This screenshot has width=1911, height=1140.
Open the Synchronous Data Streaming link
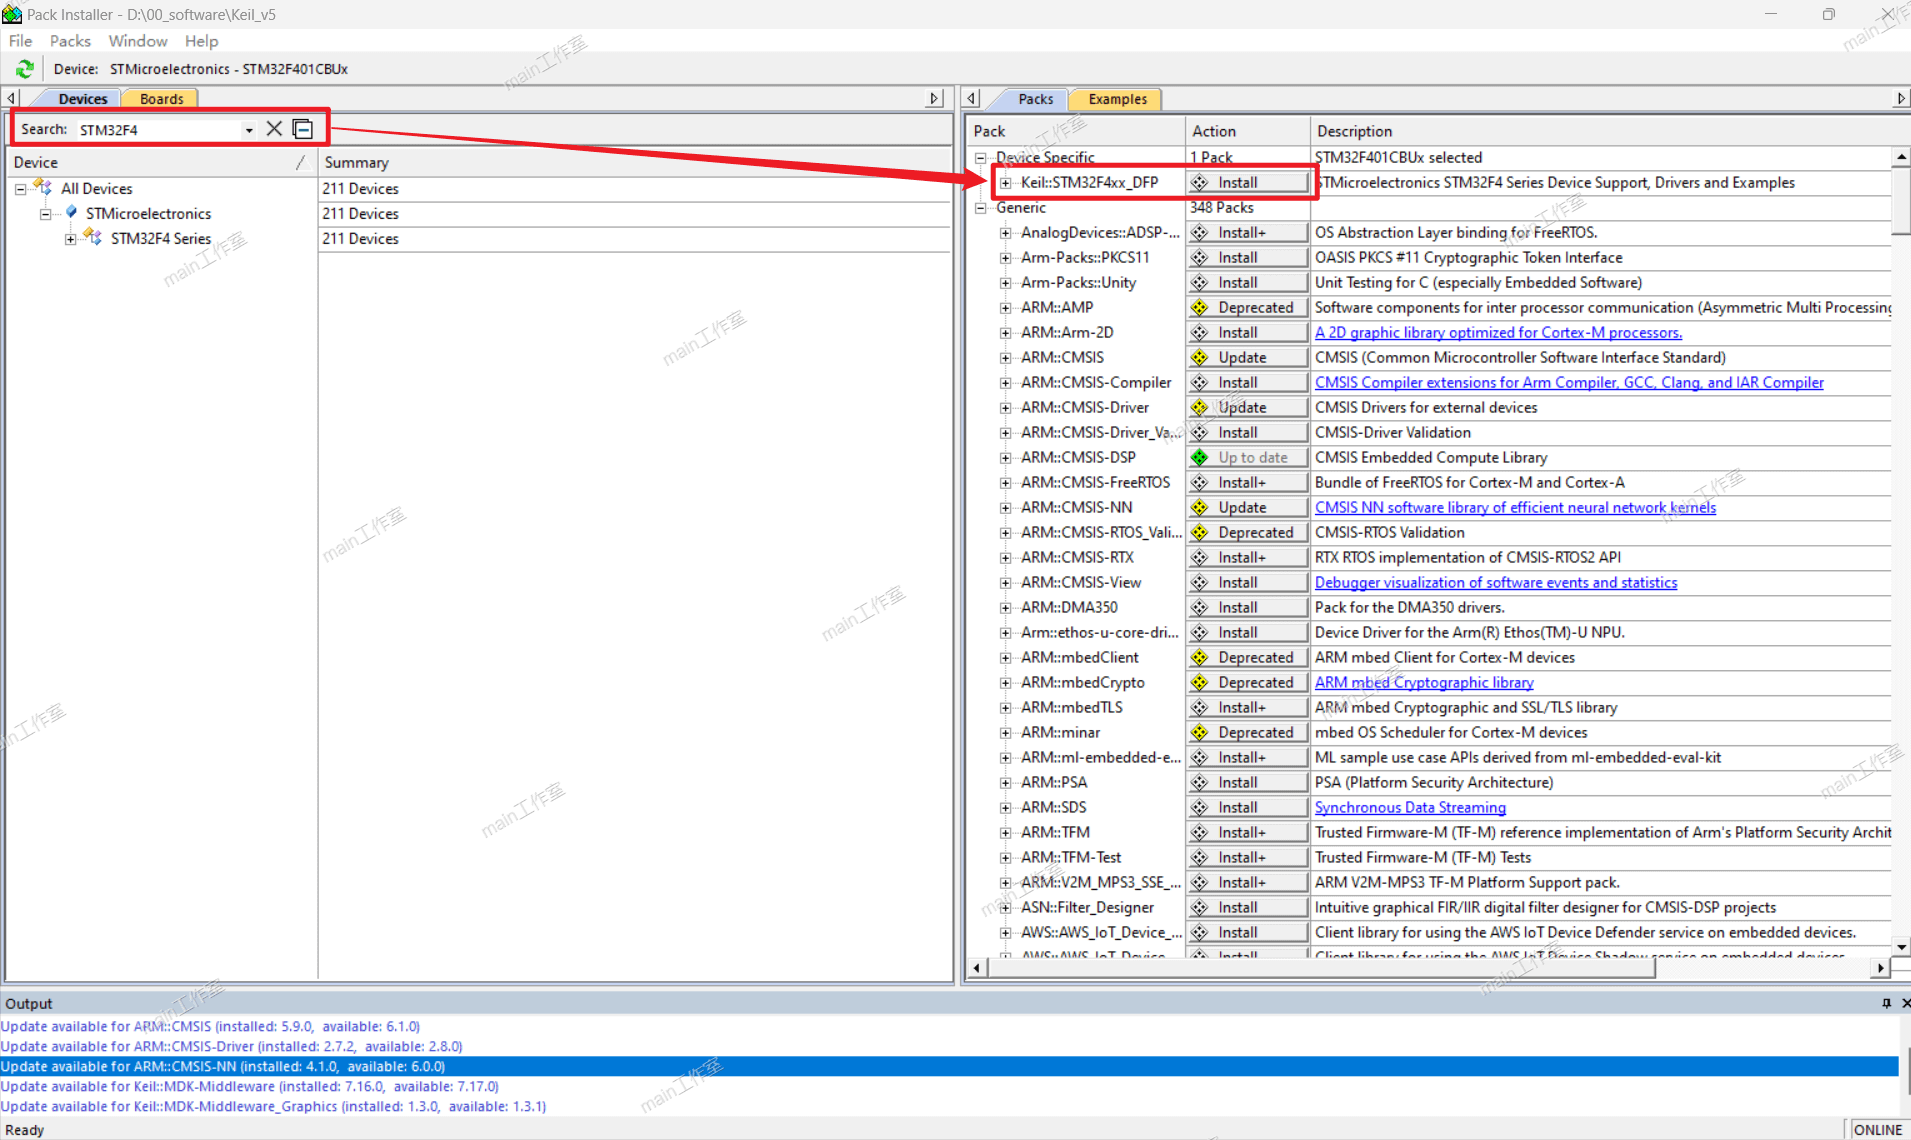[x=1410, y=808]
